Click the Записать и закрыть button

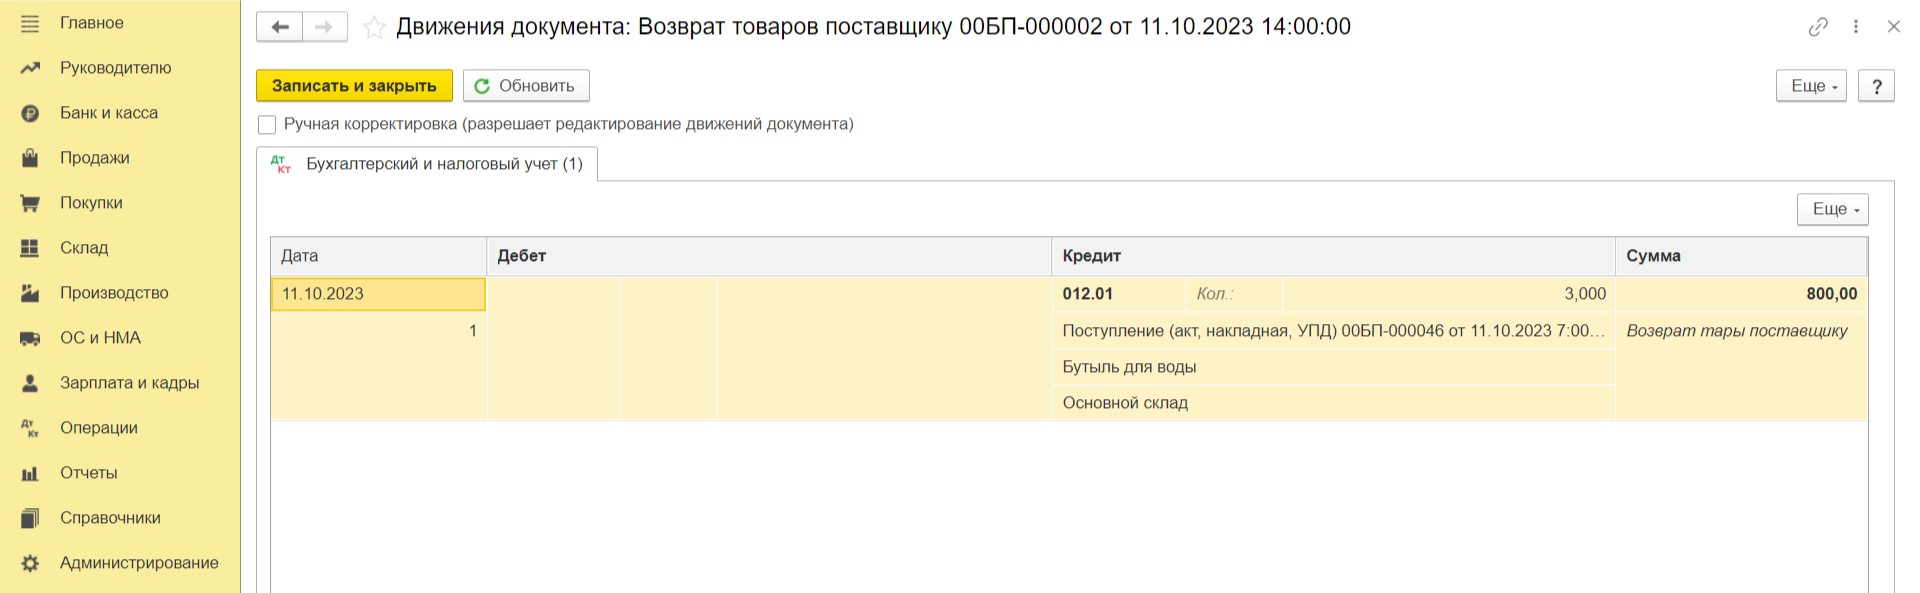[x=354, y=86]
